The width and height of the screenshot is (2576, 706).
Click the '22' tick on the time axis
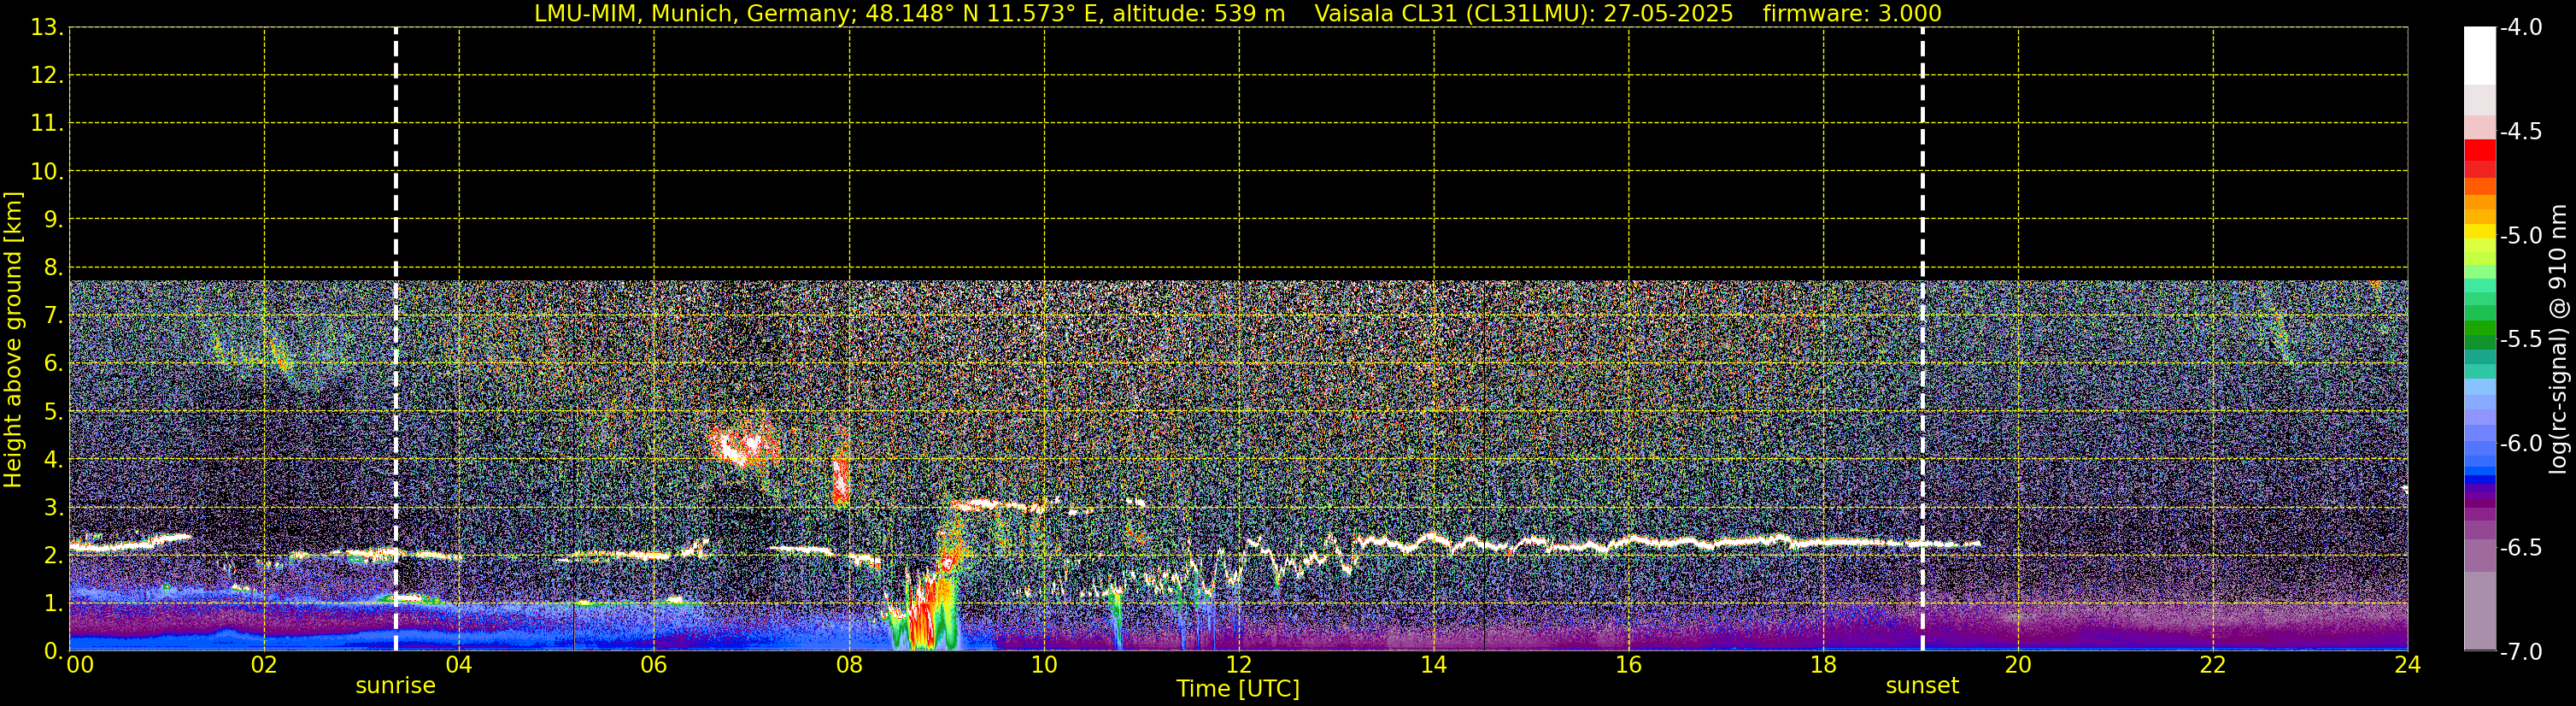click(2213, 665)
